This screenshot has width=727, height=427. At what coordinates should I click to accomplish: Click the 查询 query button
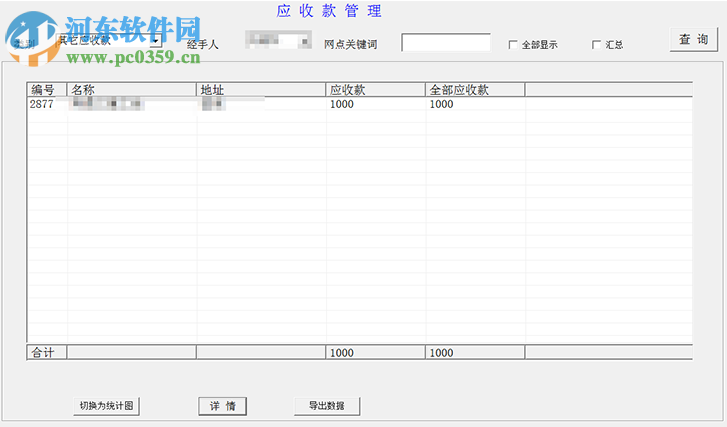click(x=694, y=39)
